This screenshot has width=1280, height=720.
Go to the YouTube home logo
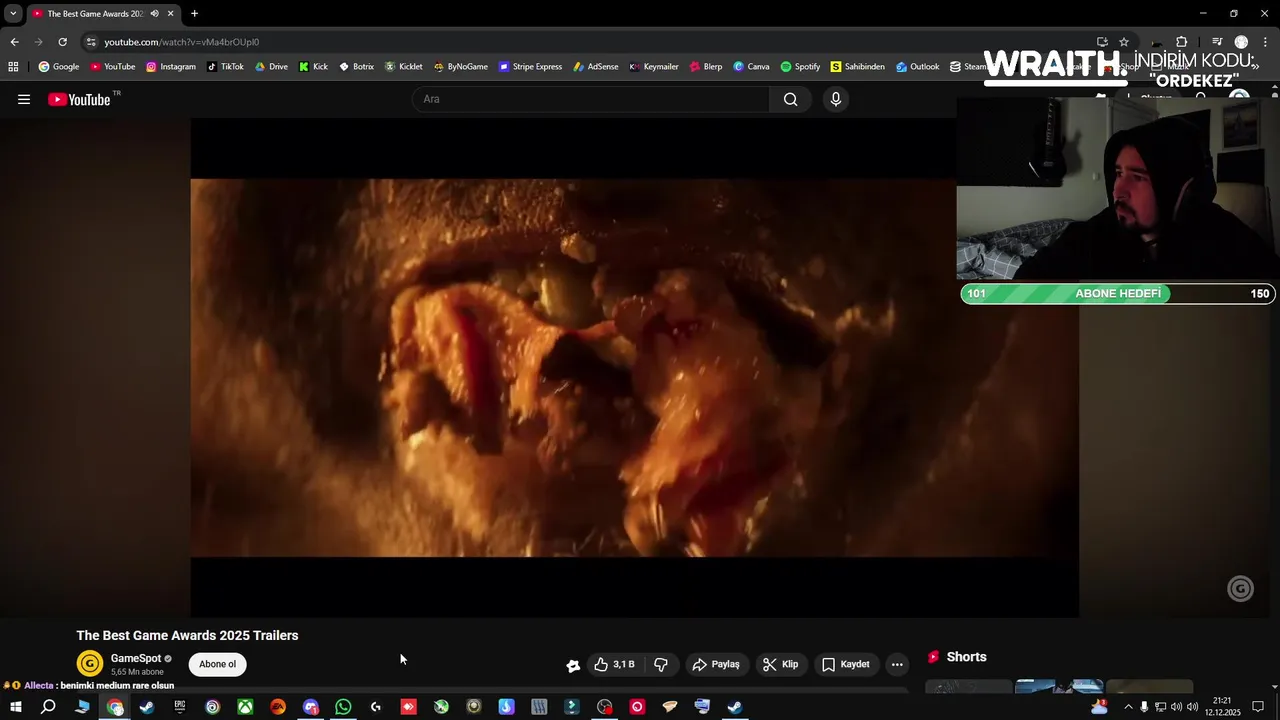pyautogui.click(x=79, y=99)
